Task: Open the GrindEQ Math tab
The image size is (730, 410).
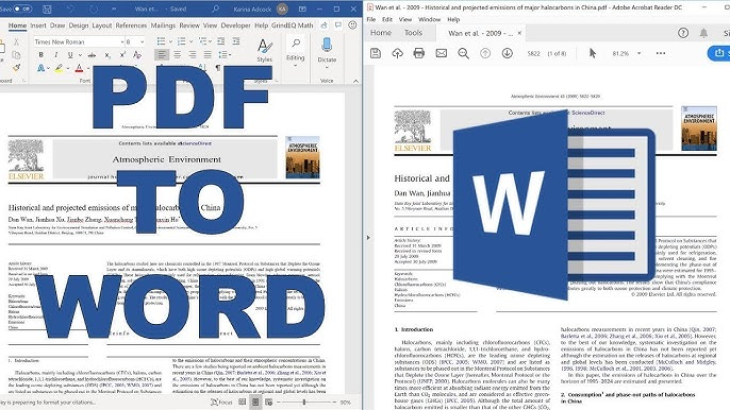Action: tap(292, 26)
